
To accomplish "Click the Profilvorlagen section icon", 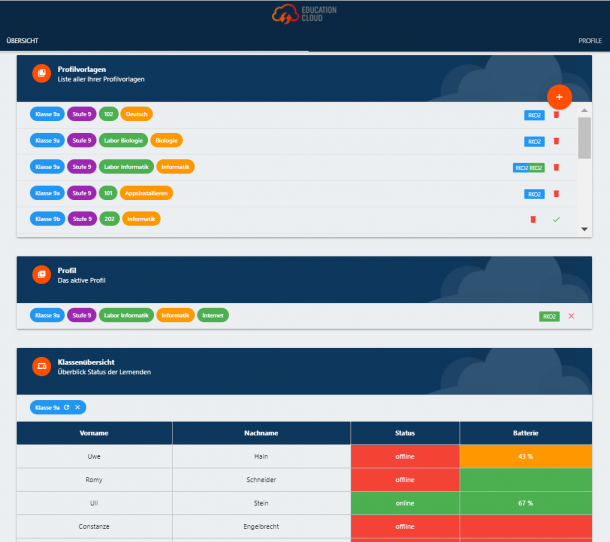I will click(x=41, y=73).
